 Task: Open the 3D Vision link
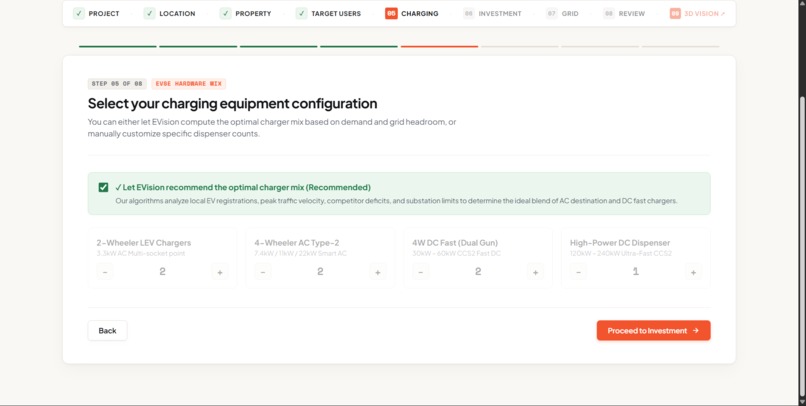click(x=698, y=13)
